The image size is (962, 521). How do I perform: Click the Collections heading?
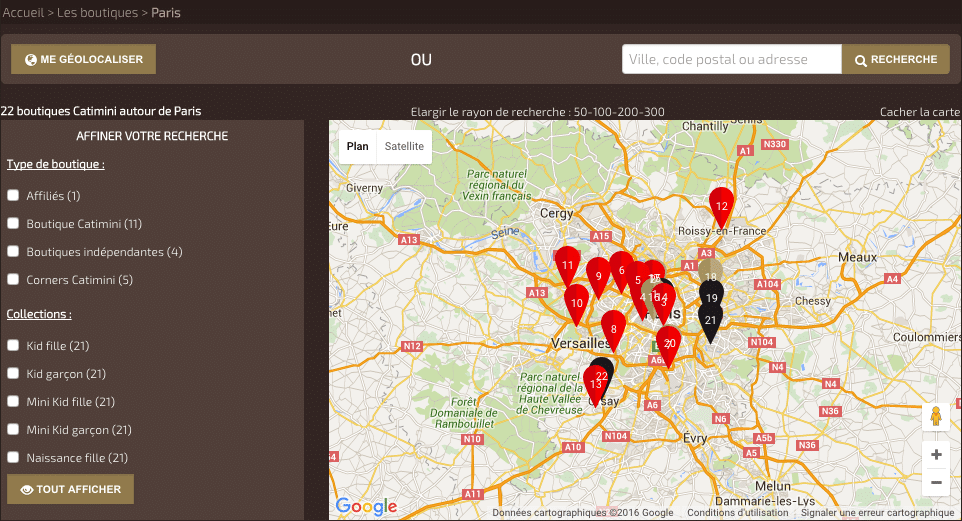click(39, 314)
